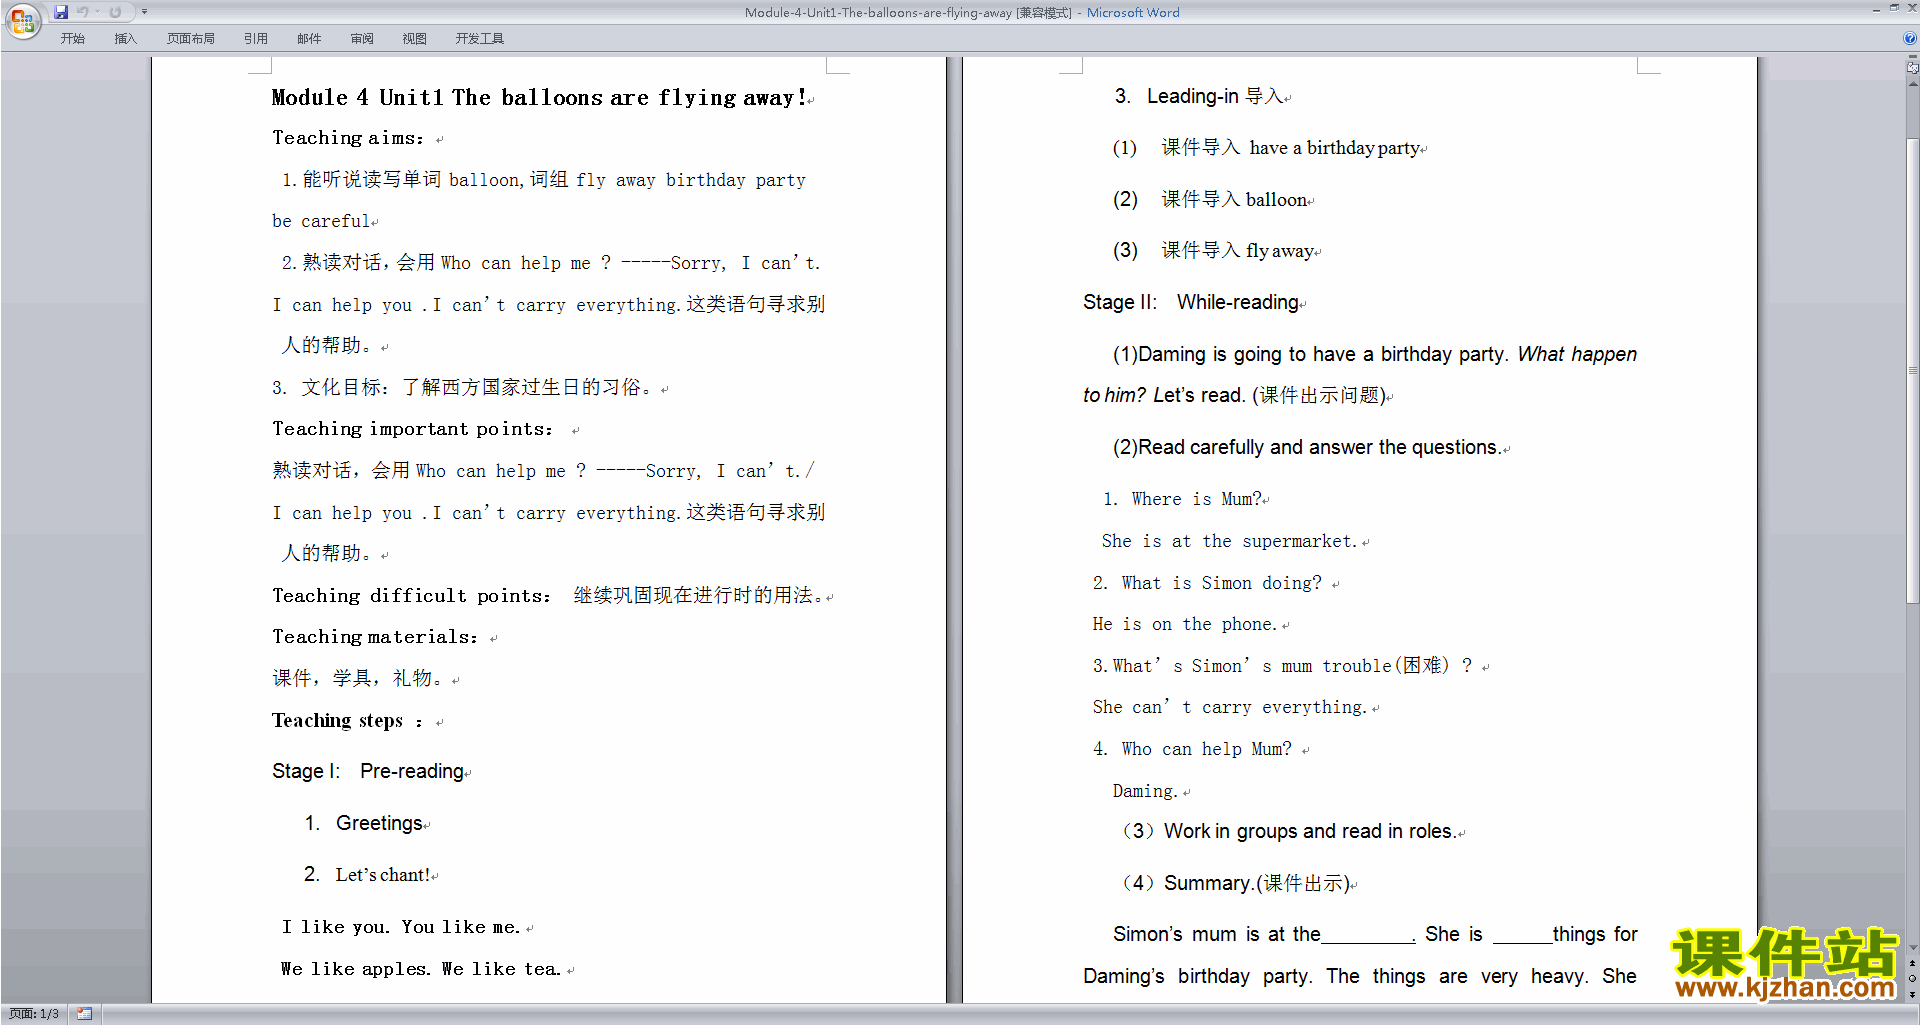The height and width of the screenshot is (1025, 1920).
Task: Click the 'be careful' text
Action: 321,222
